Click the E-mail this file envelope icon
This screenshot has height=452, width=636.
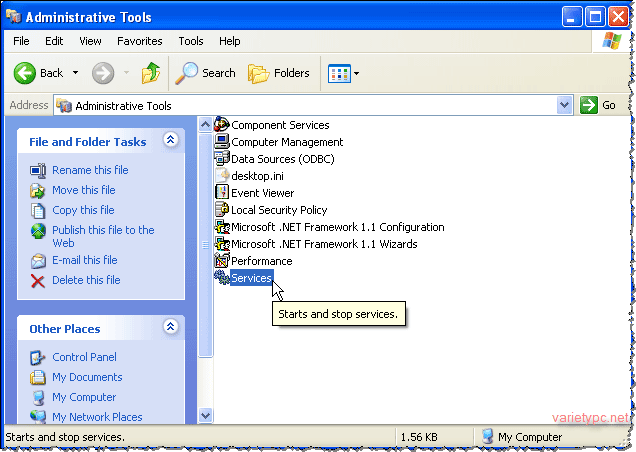click(x=38, y=260)
